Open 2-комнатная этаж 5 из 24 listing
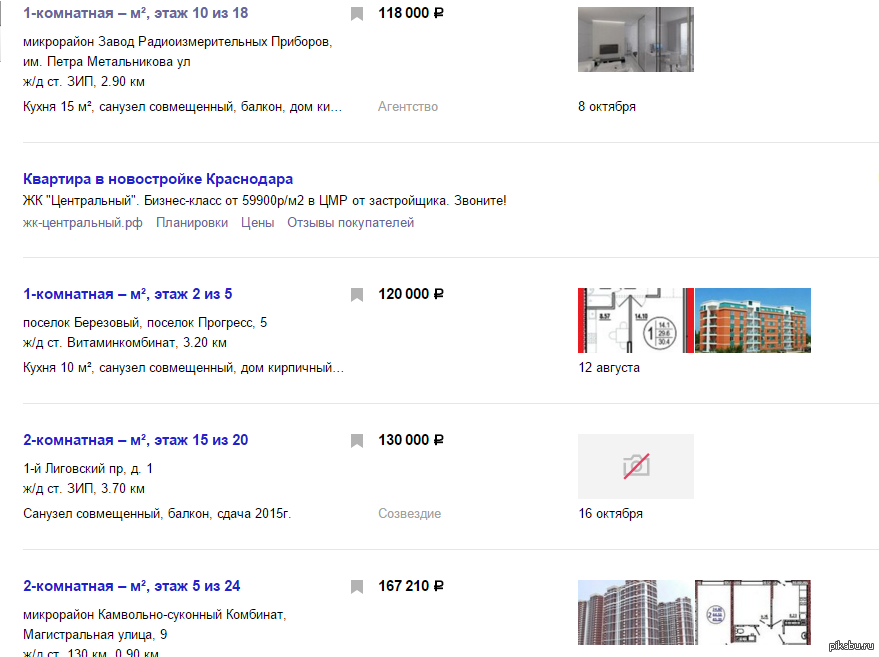 [x=132, y=586]
